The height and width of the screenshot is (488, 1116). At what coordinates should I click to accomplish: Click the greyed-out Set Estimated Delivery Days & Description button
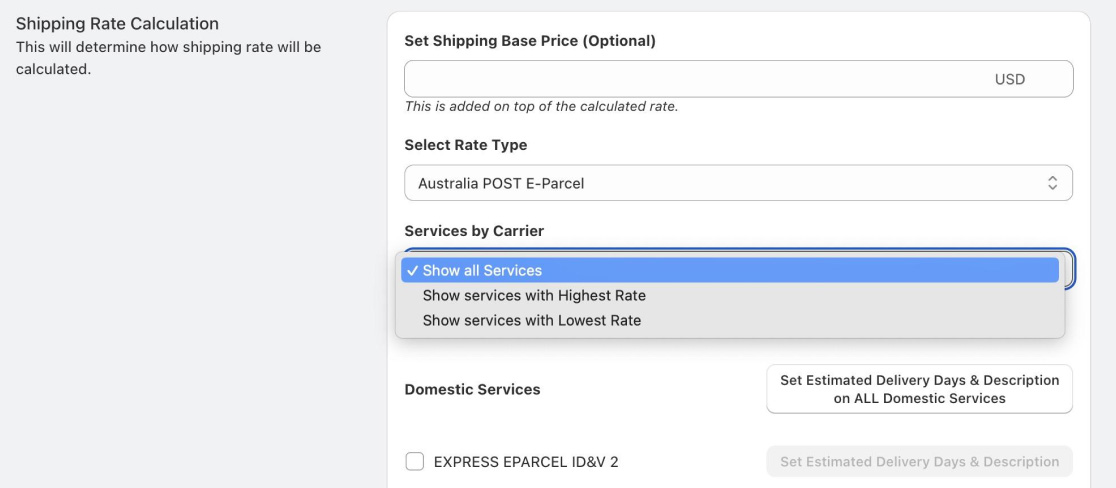[x=920, y=462]
